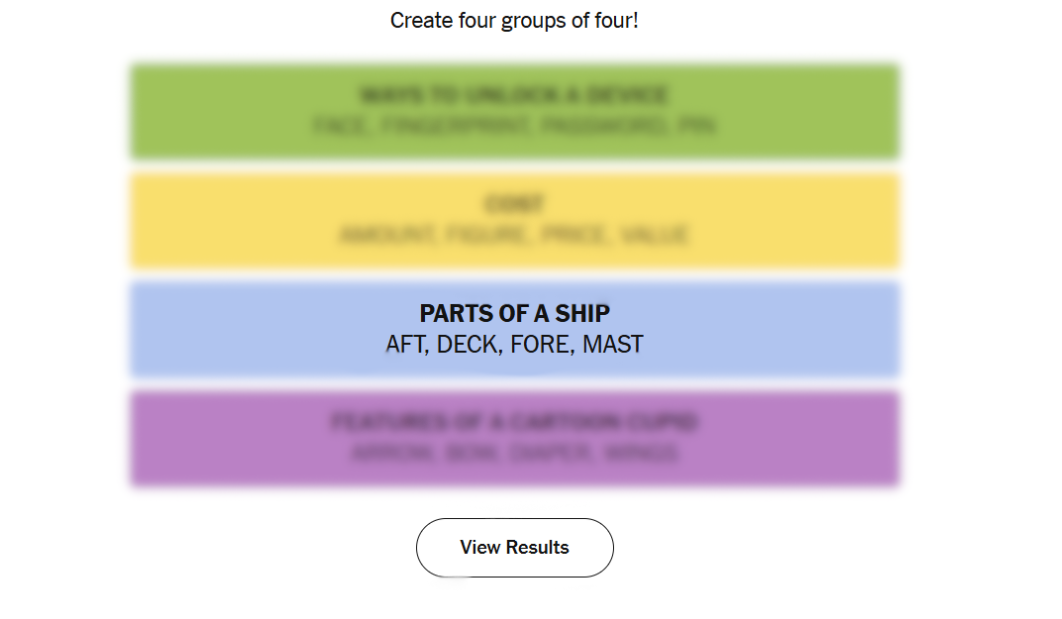1062x619 pixels.
Task: Click the blurred title in yellow group
Action: 514,205
